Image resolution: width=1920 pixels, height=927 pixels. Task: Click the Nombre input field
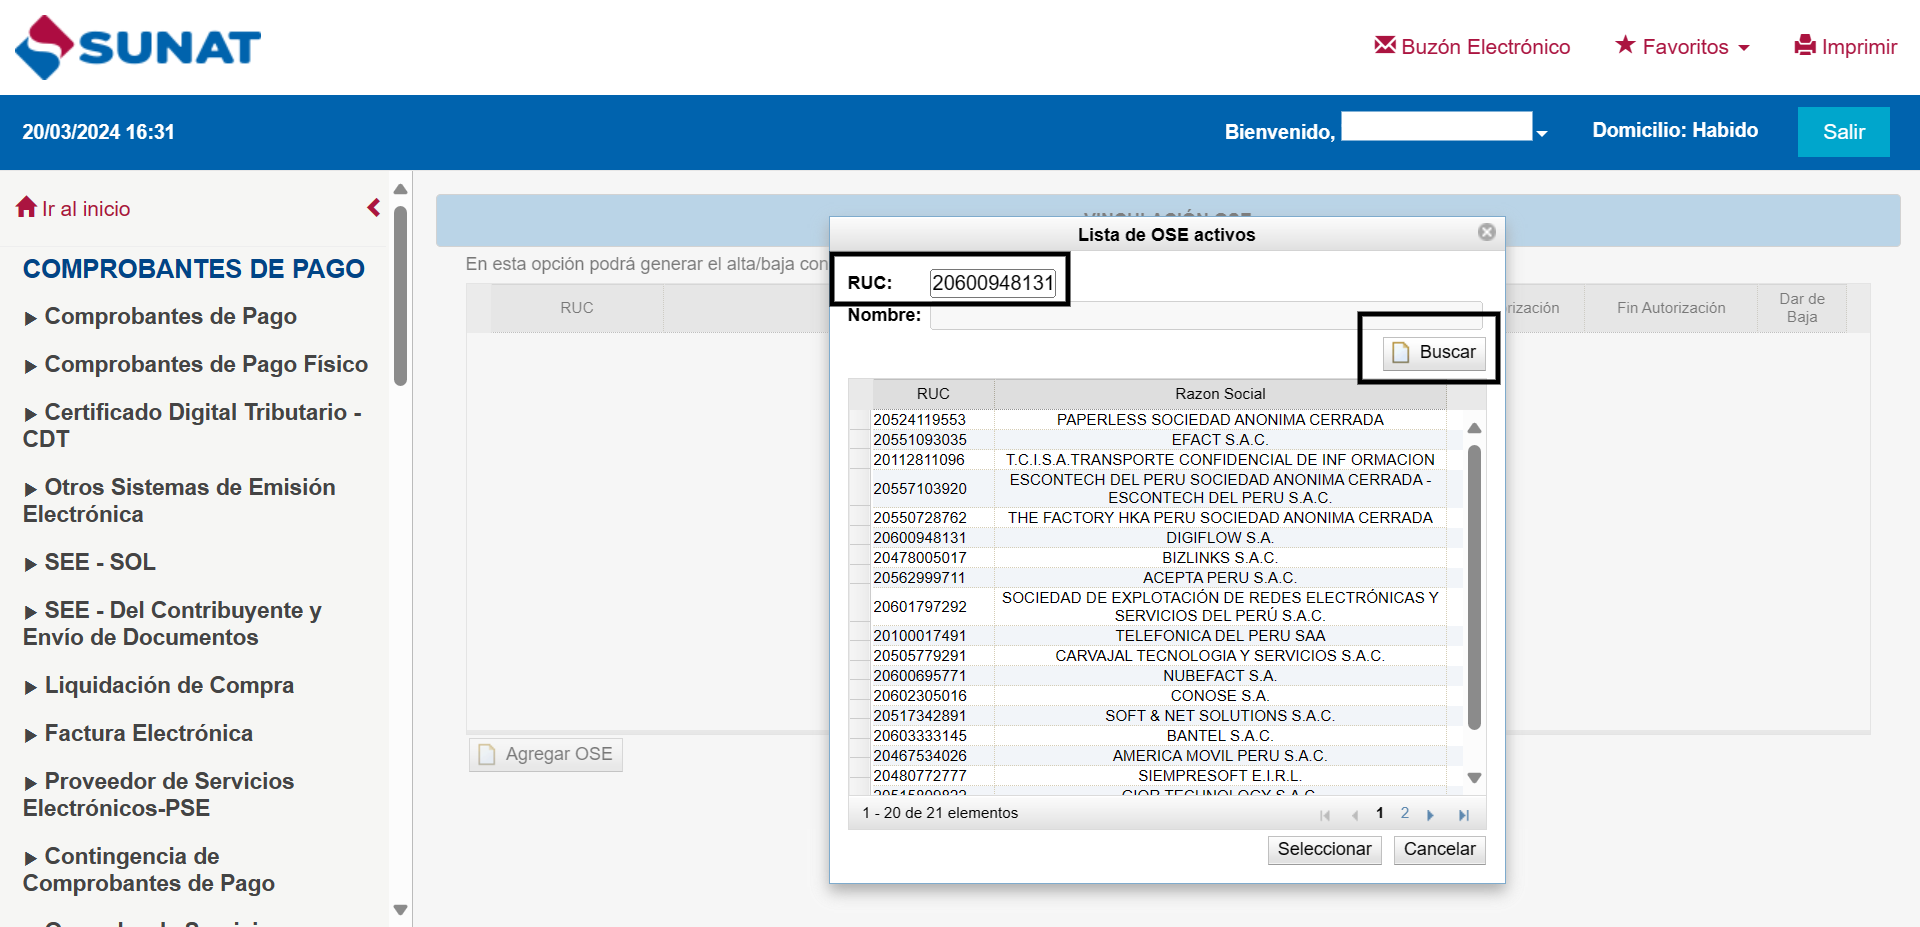click(1206, 316)
